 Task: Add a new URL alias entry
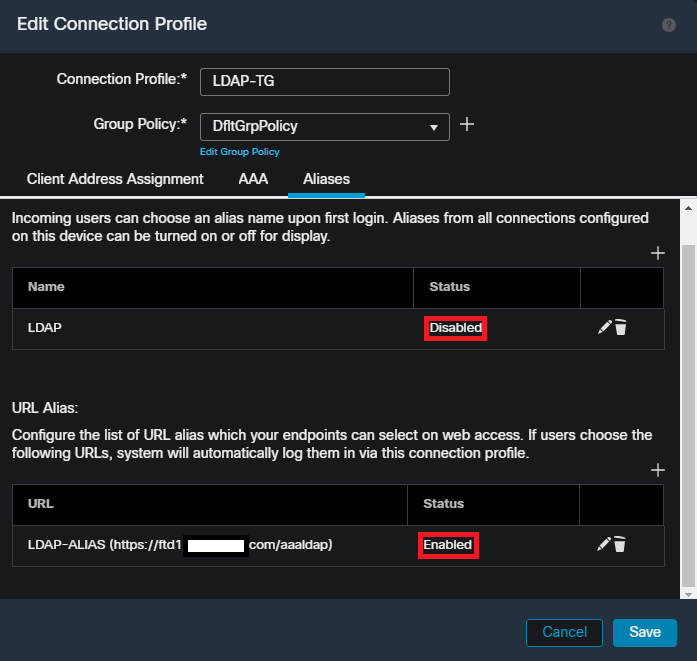(x=657, y=470)
